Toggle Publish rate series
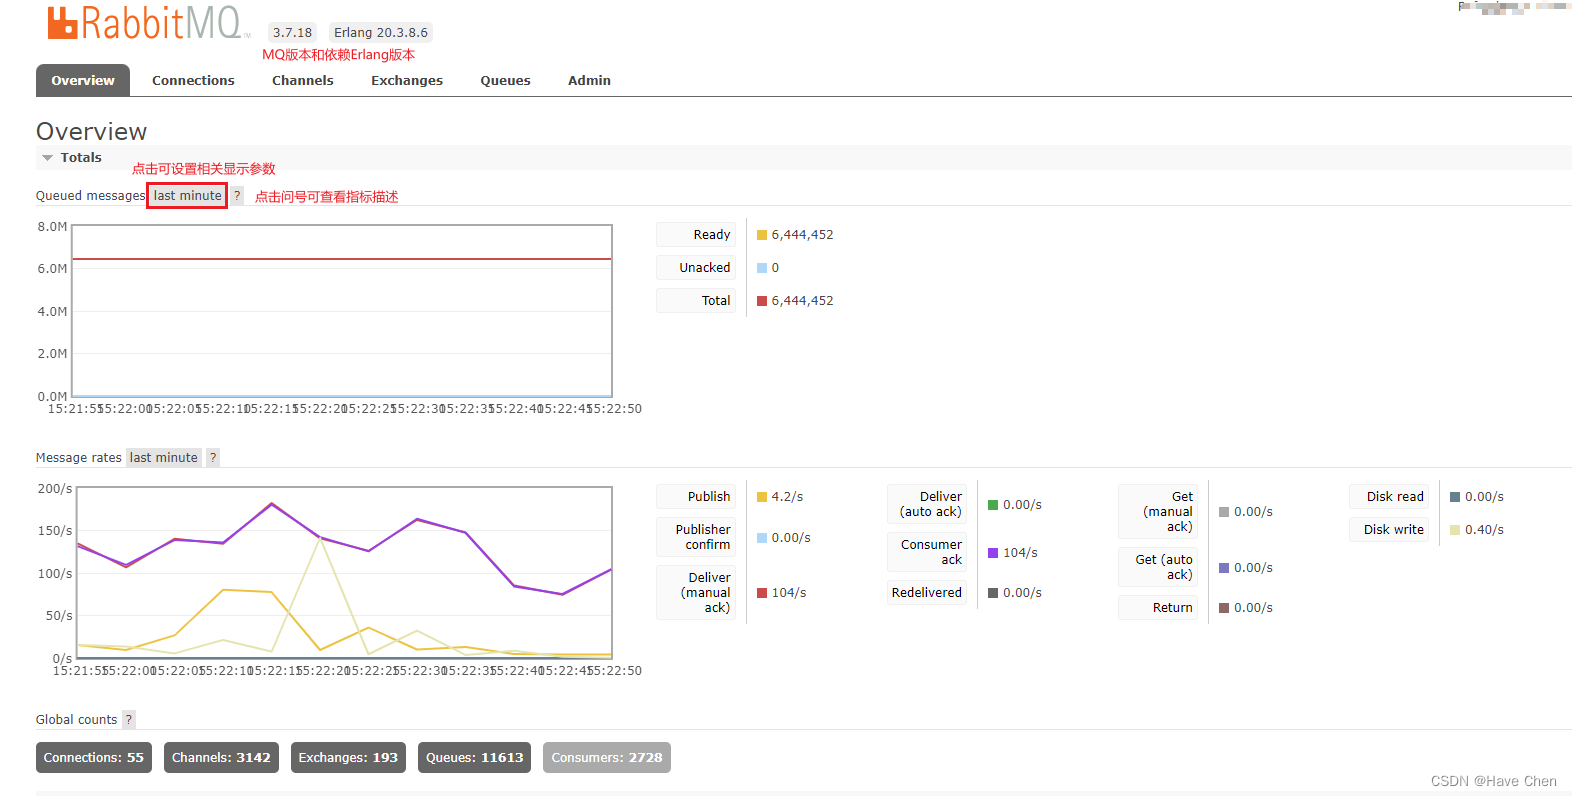Viewport: 1572px width, 796px height. [x=696, y=496]
